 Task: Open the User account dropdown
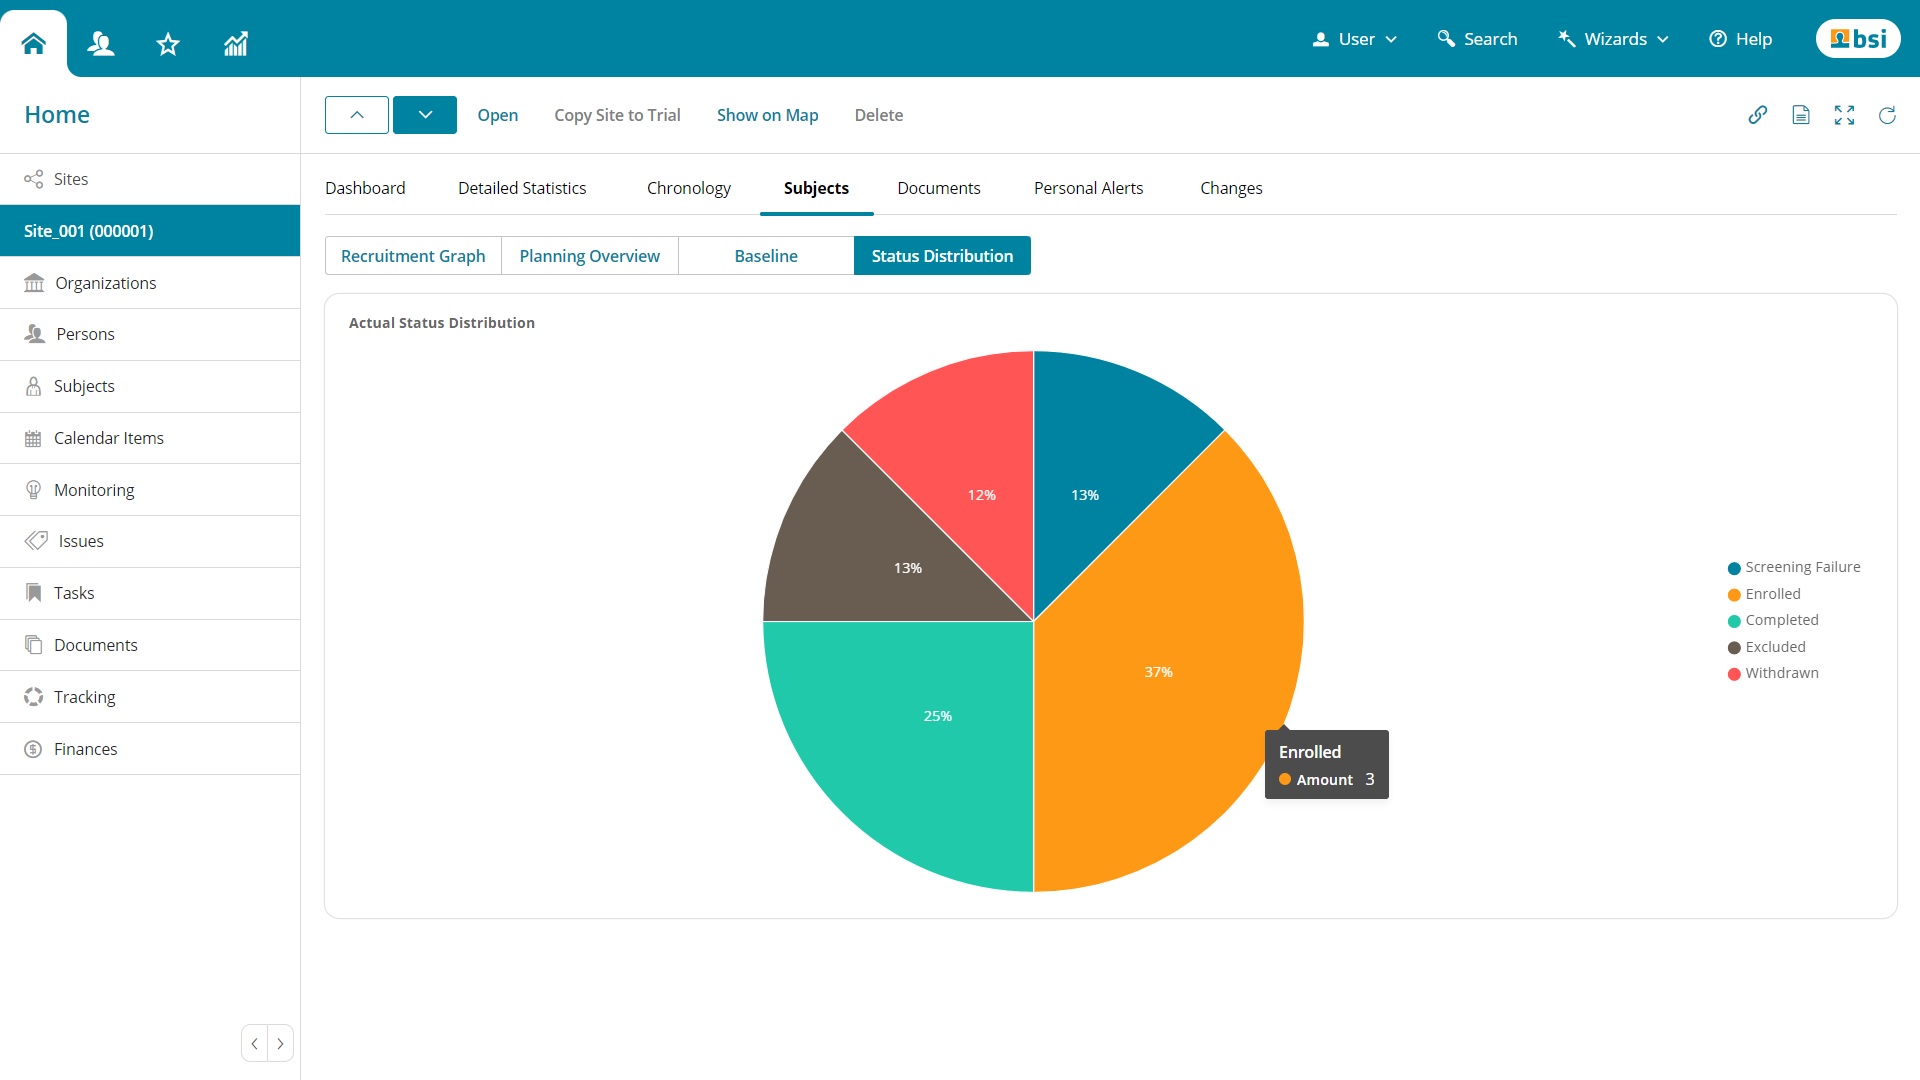1354,39
